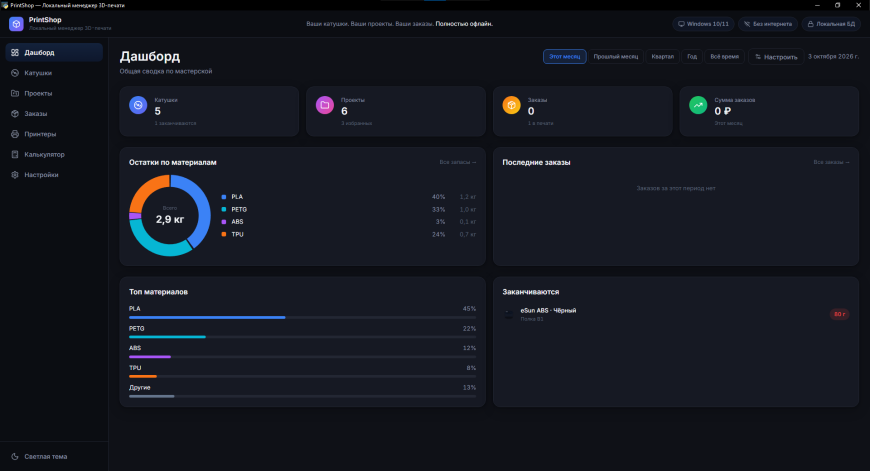This screenshot has width=870, height=471.
Task: Open the Заказы summary card value 0
Action: 531,111
